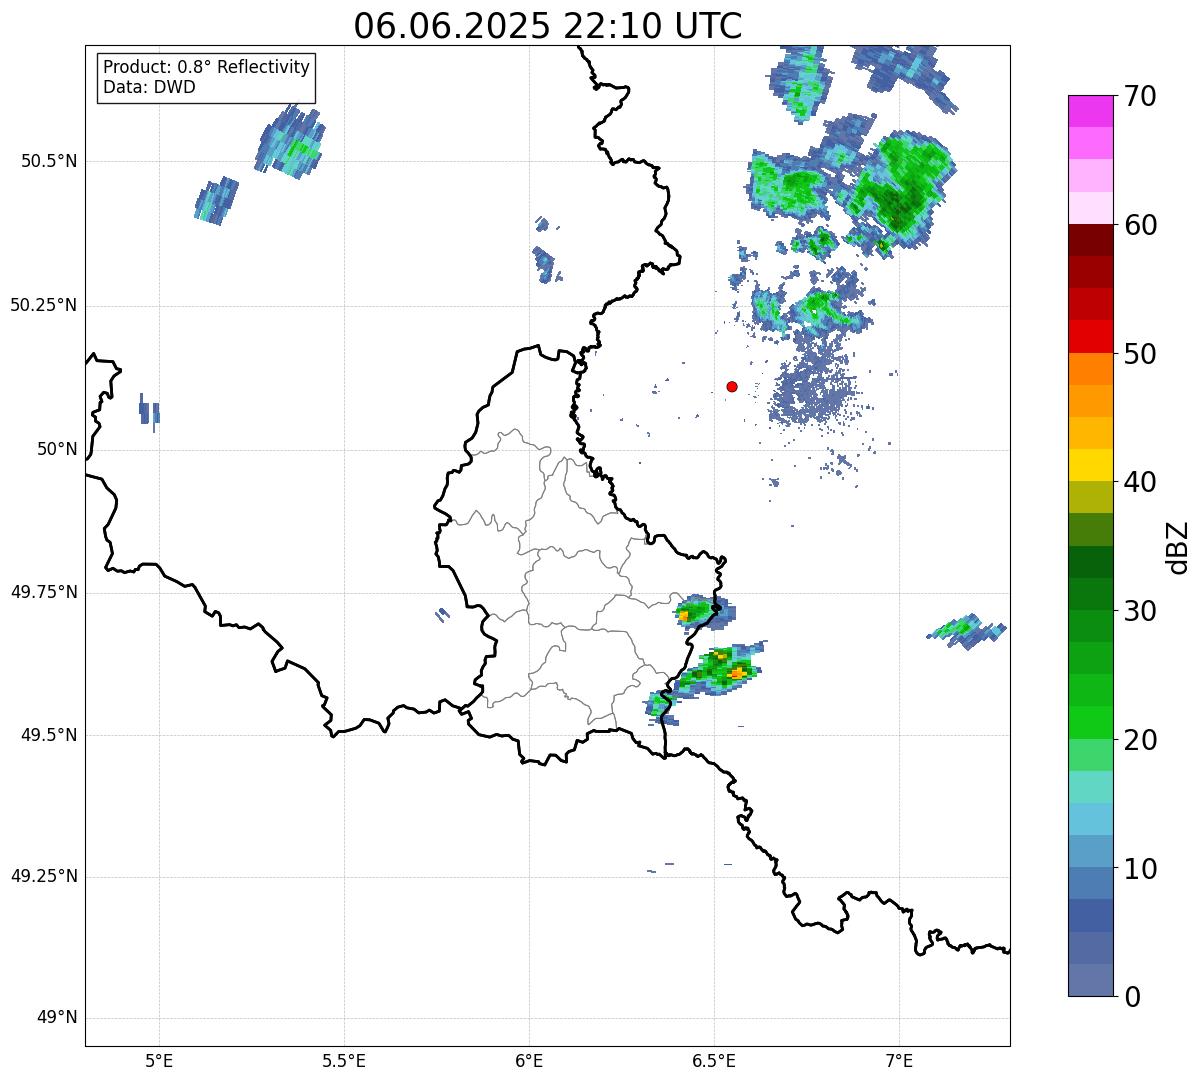
Task: Click the 10 tick label on the colorbar
Action: pyautogui.click(x=1140, y=868)
